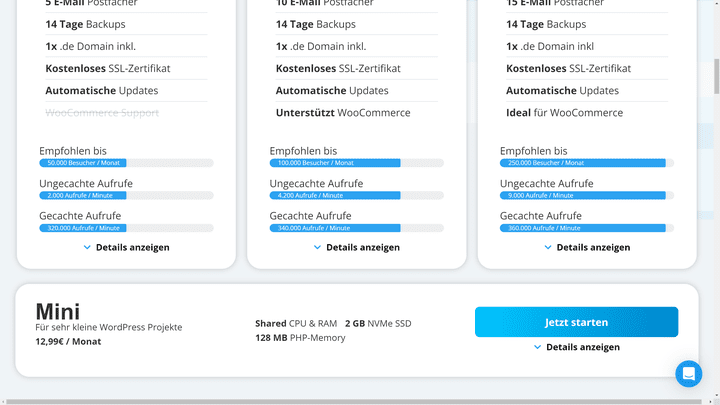
Task: Click 1x .de Domain inkl. in the 100.000 Besucher card
Action: [321, 46]
